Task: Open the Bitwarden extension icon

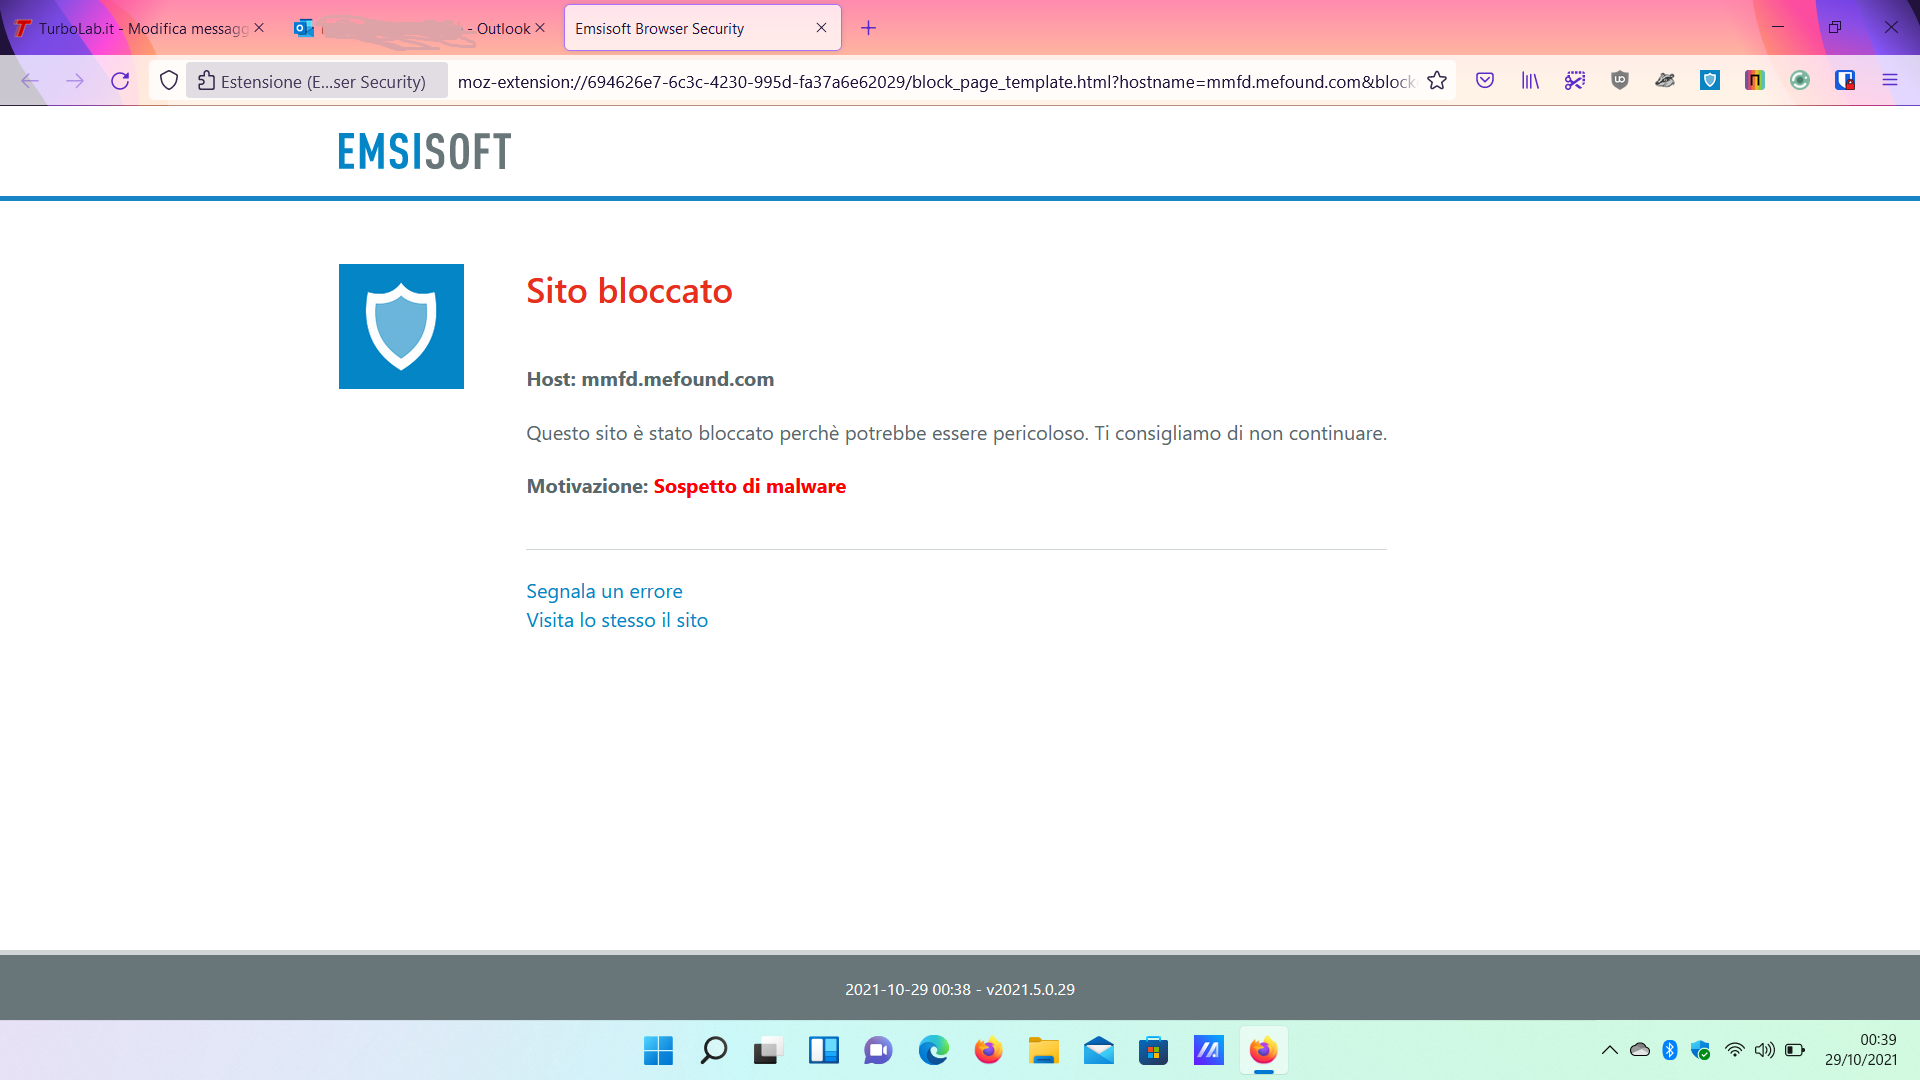Action: tap(1845, 81)
